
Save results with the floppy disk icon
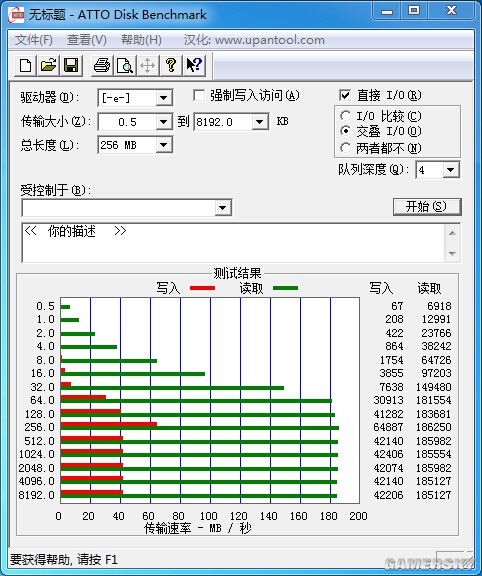[x=71, y=66]
